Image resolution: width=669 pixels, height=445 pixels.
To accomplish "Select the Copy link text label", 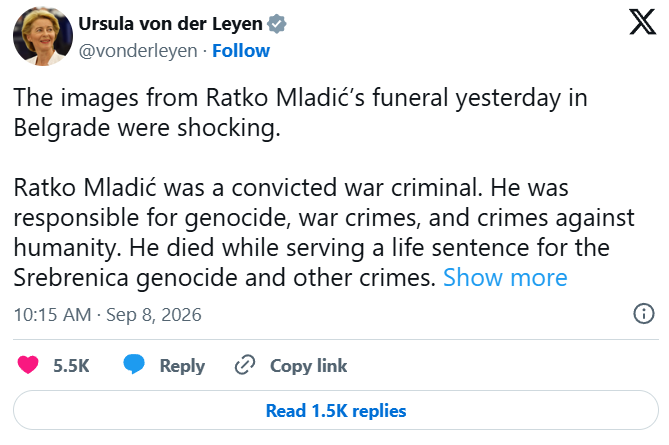I will 308,366.
